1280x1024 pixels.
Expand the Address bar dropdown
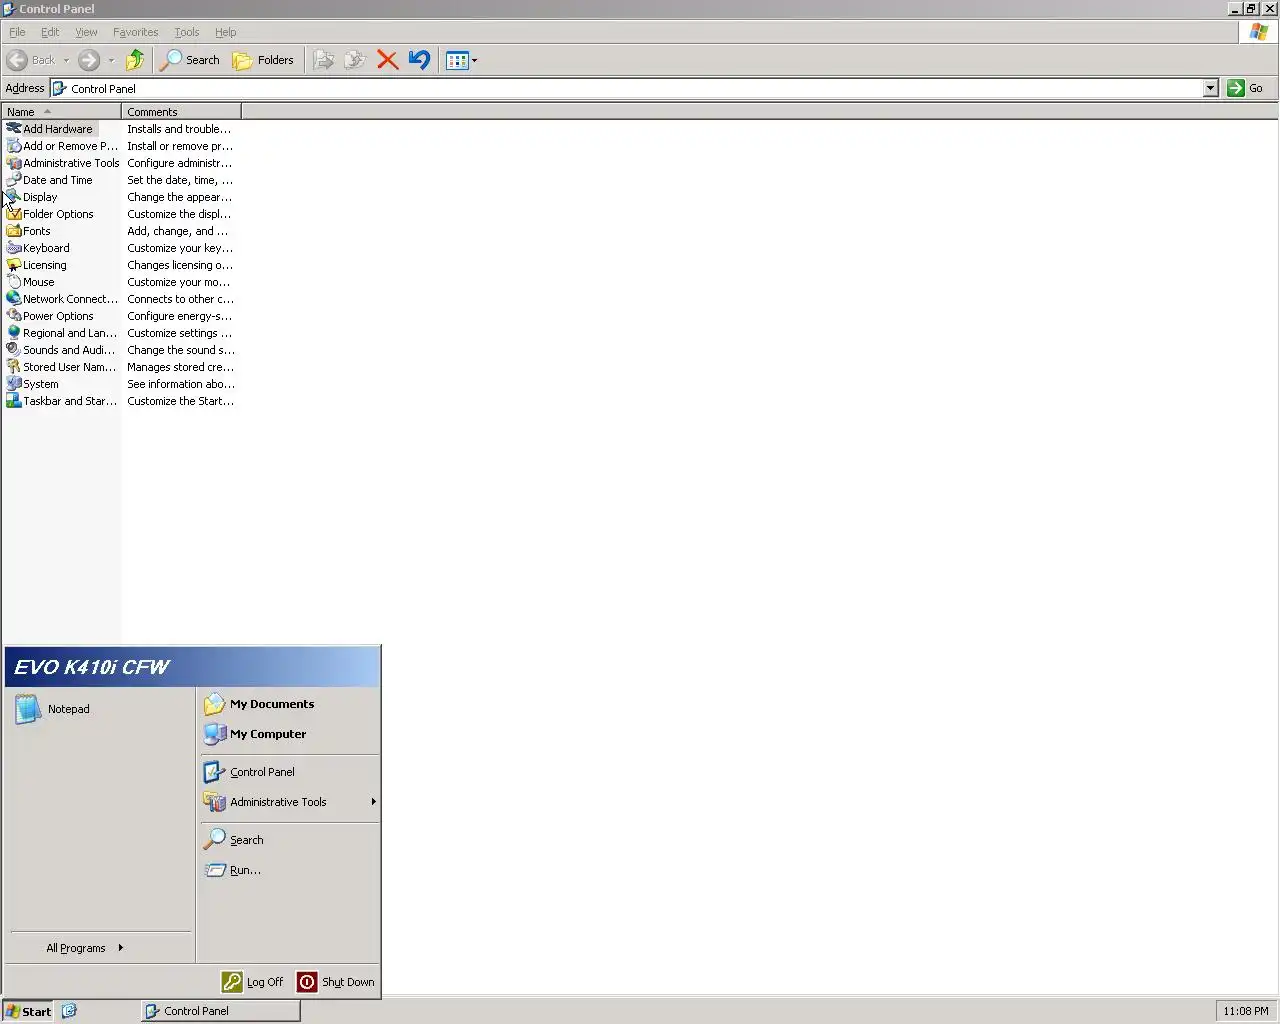click(x=1210, y=88)
